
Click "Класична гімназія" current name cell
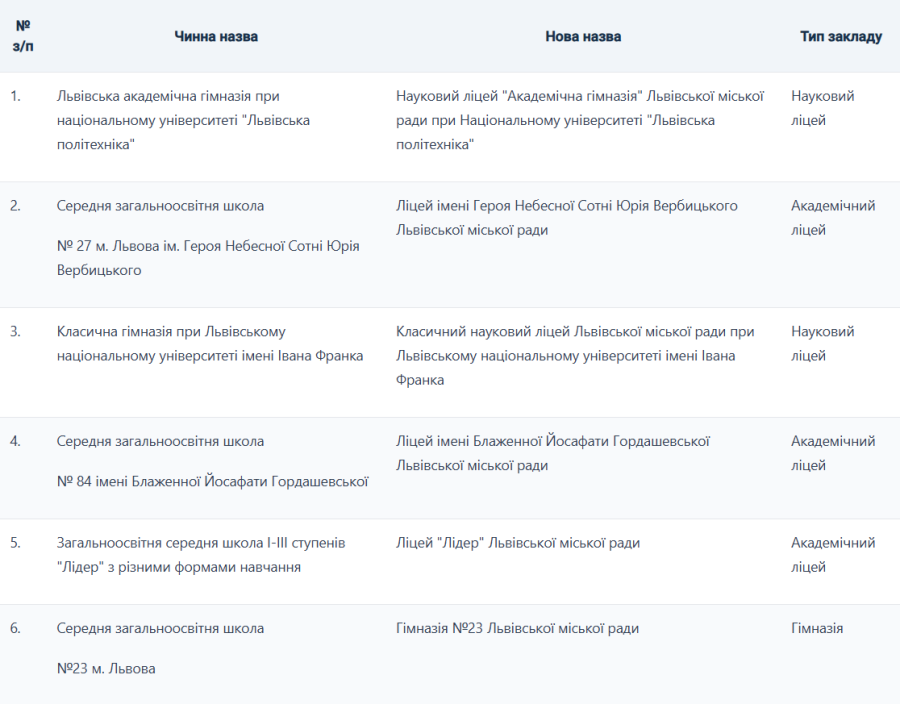coord(210,343)
